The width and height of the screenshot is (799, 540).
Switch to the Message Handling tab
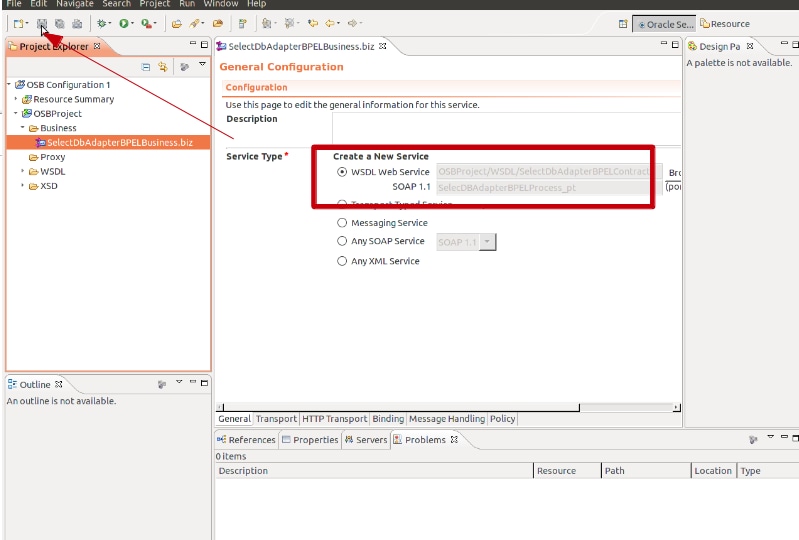pos(447,419)
